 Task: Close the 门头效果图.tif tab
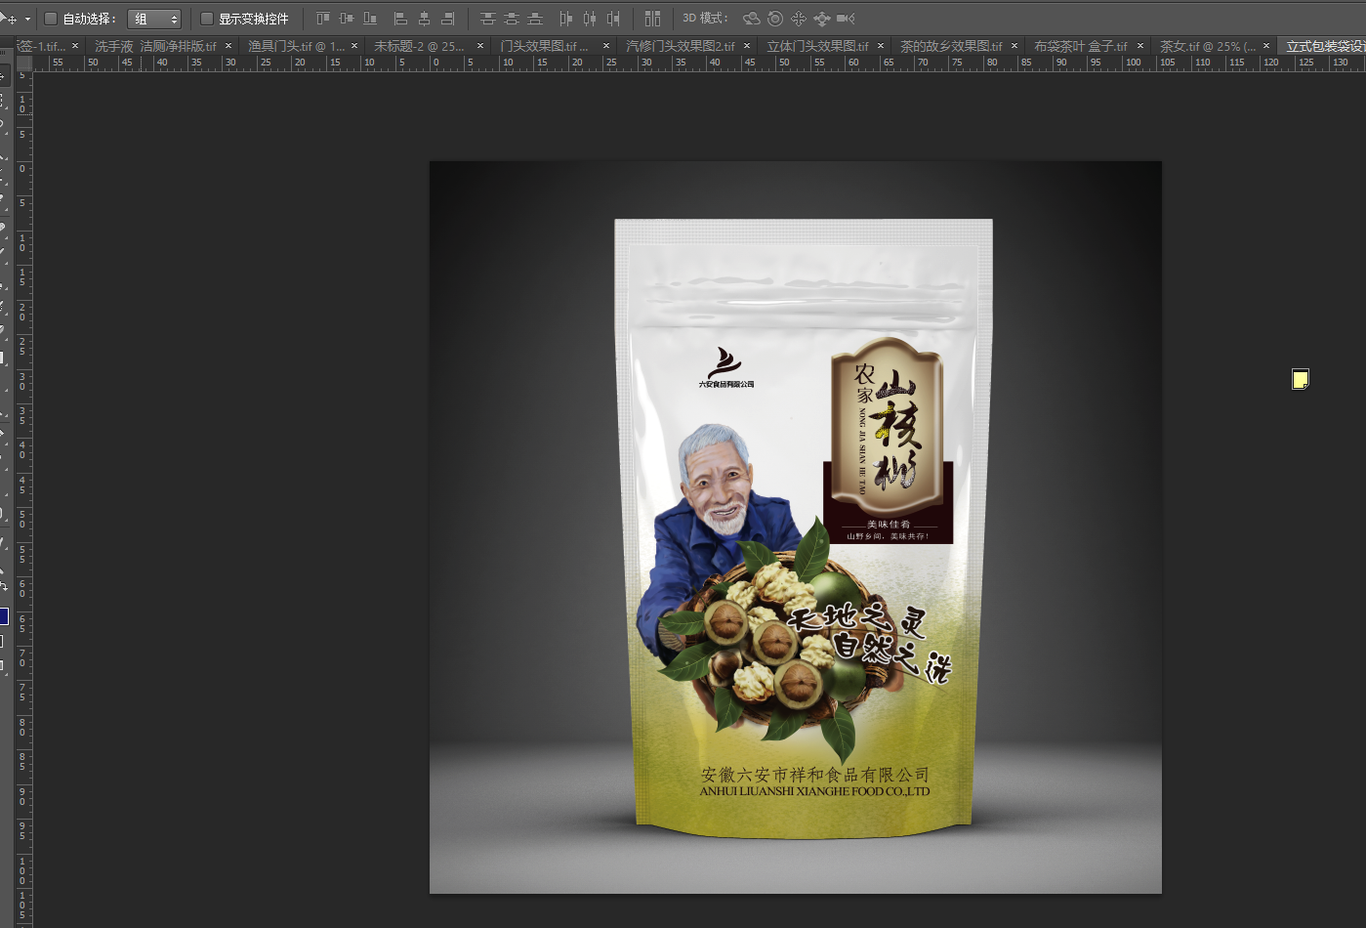[x=606, y=46]
